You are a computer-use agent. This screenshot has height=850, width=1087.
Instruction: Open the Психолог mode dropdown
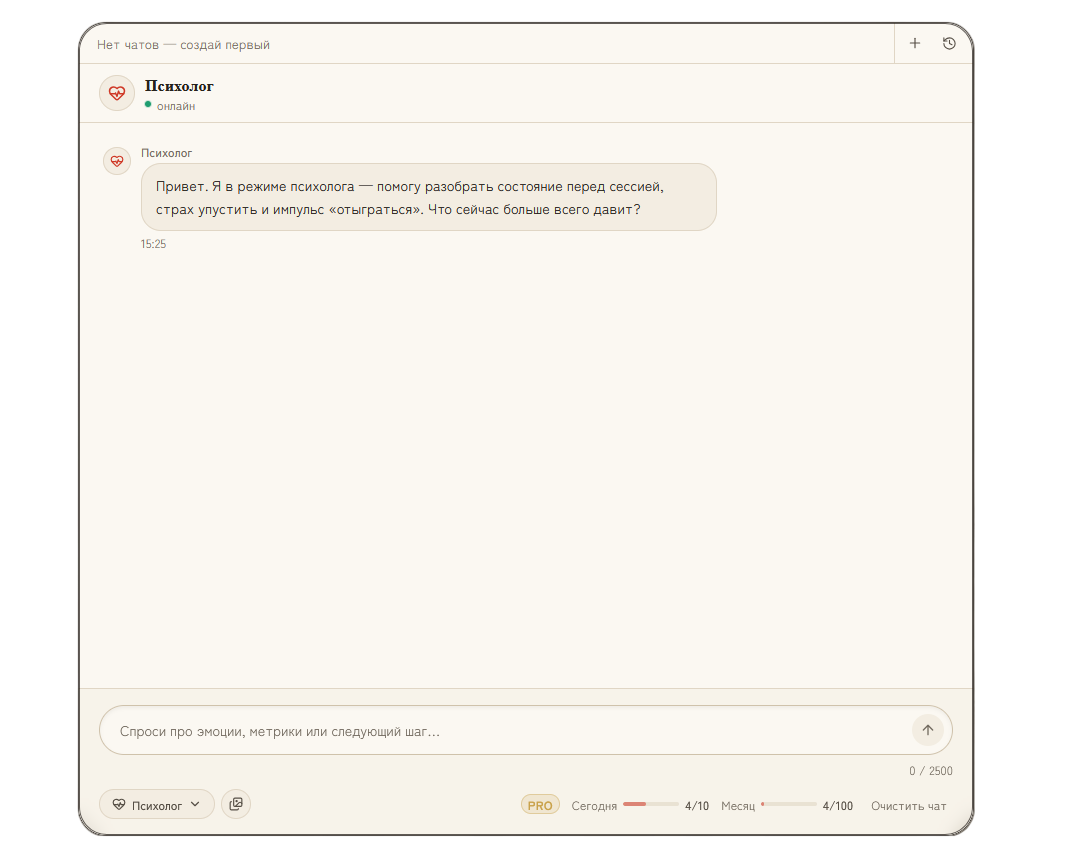157,804
